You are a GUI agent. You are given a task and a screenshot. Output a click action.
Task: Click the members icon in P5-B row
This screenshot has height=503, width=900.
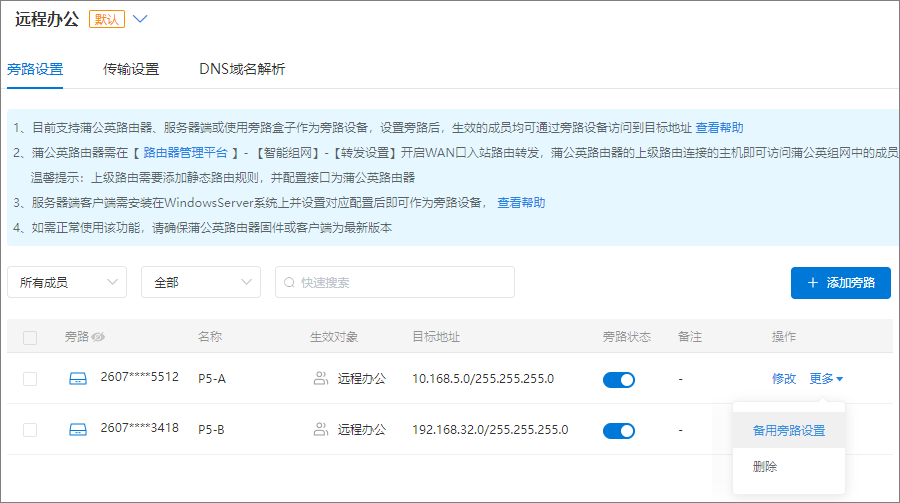321,430
